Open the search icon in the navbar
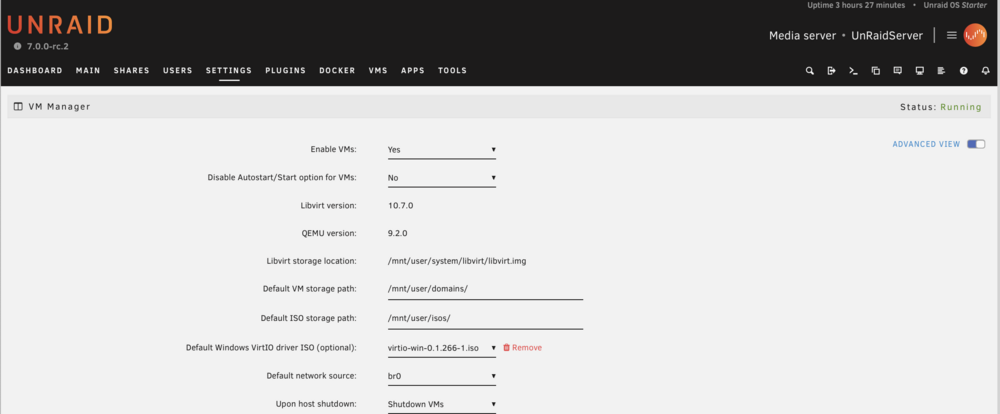1000x414 pixels. click(x=809, y=71)
